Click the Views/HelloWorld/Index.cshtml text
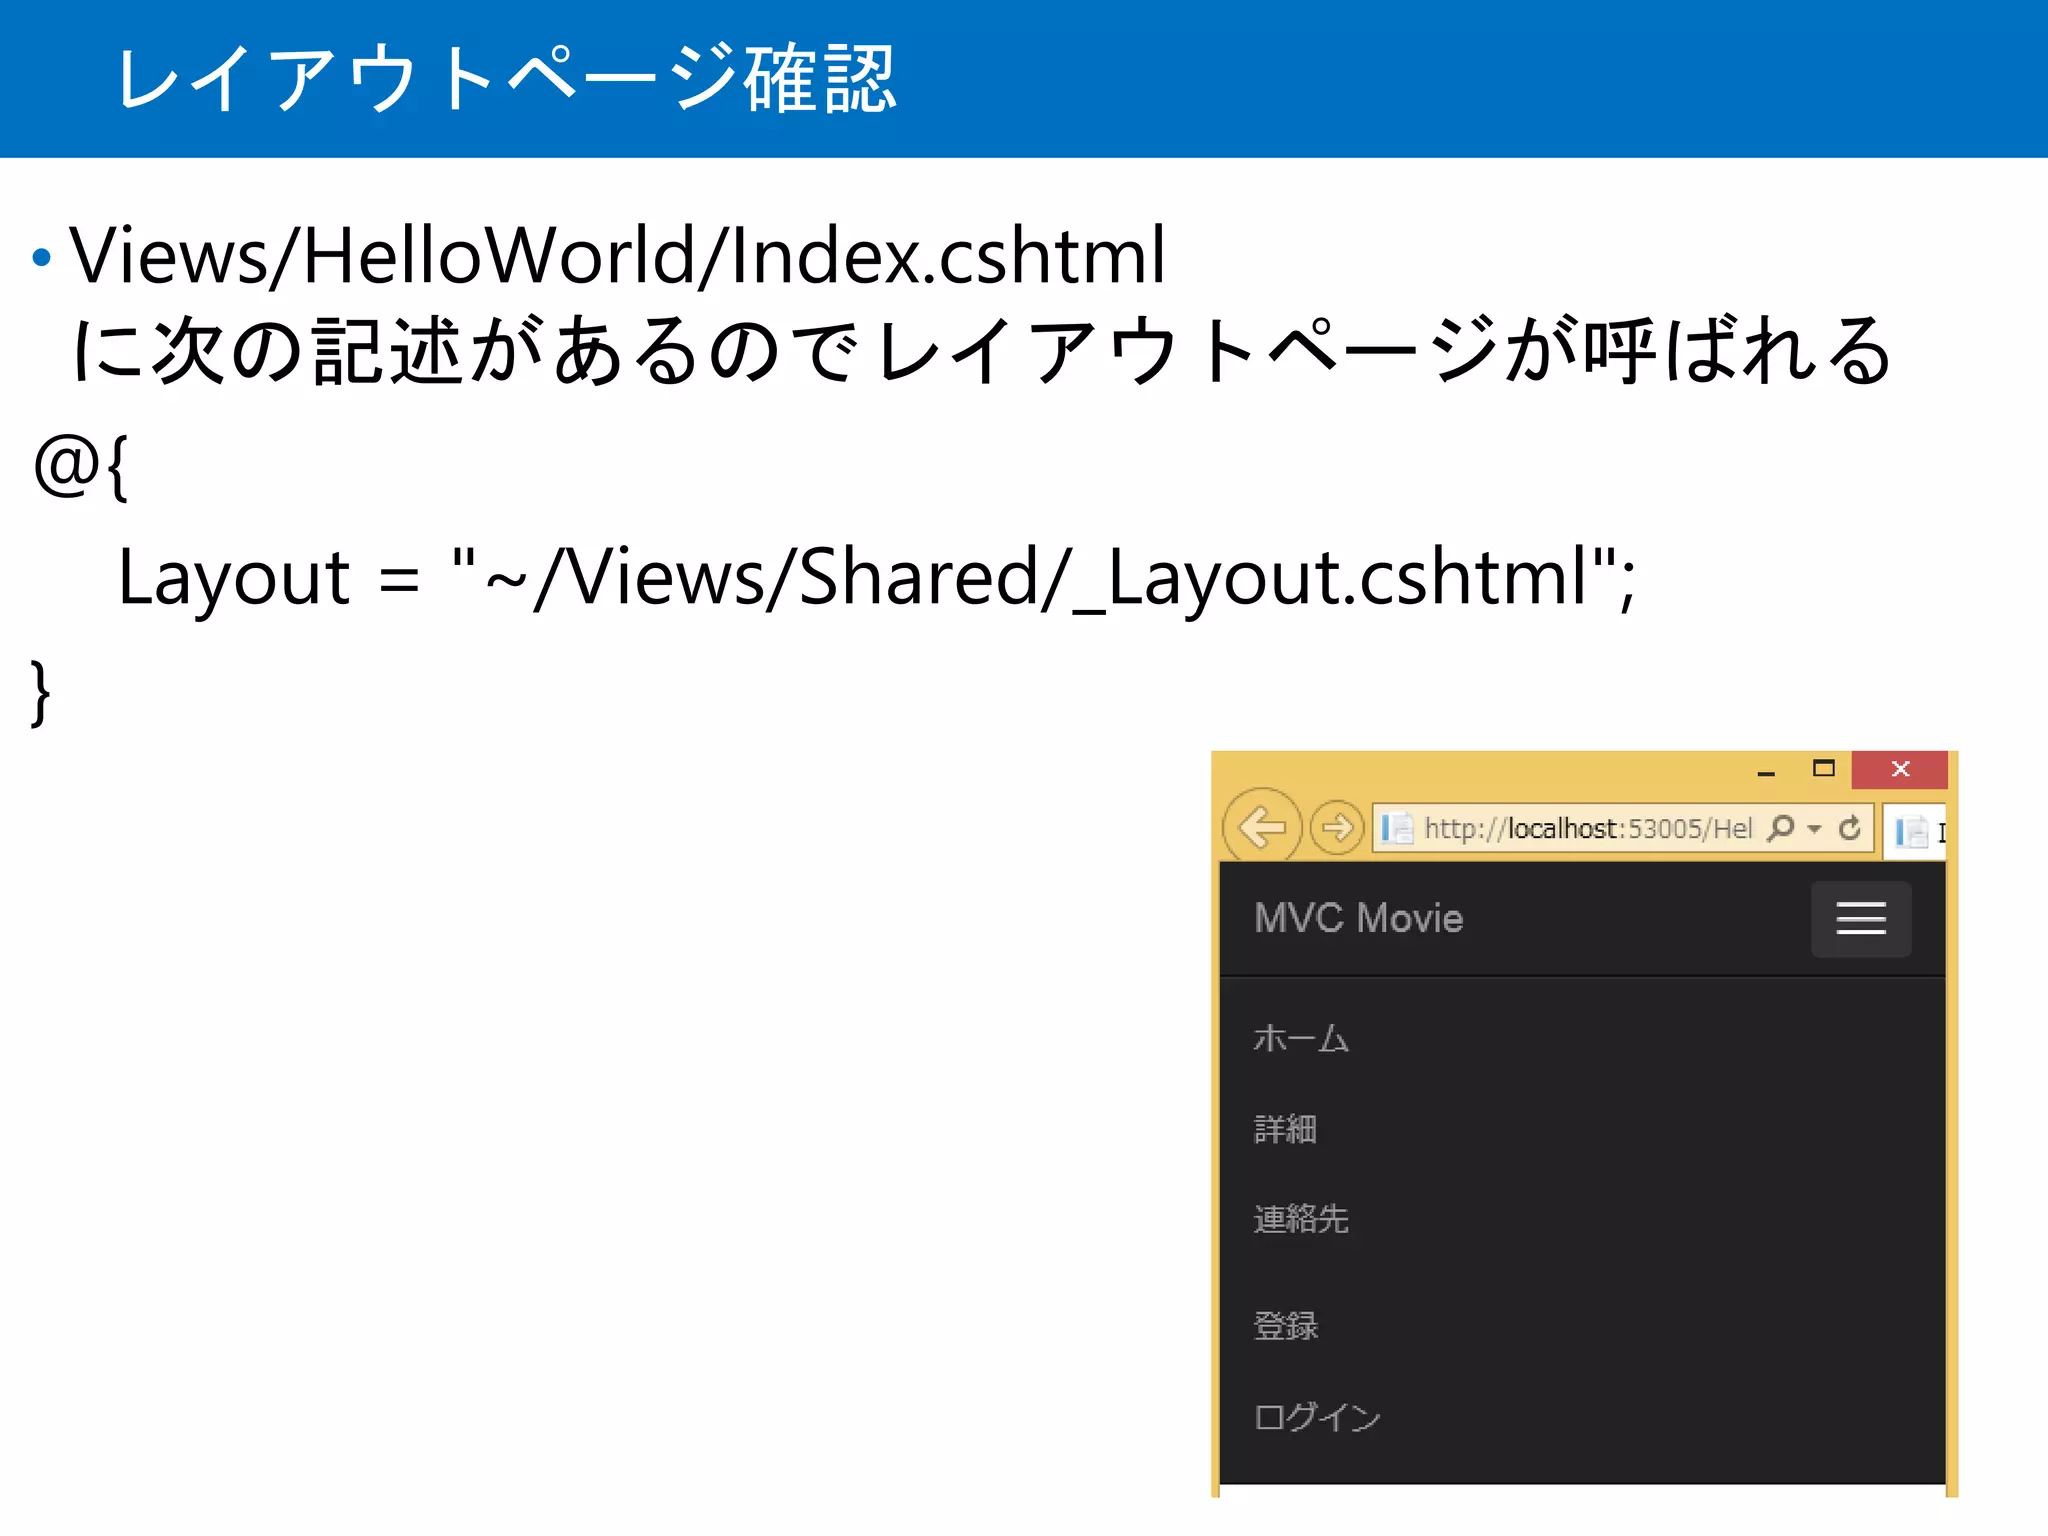This screenshot has width=2048, height=1536. pos(618,255)
